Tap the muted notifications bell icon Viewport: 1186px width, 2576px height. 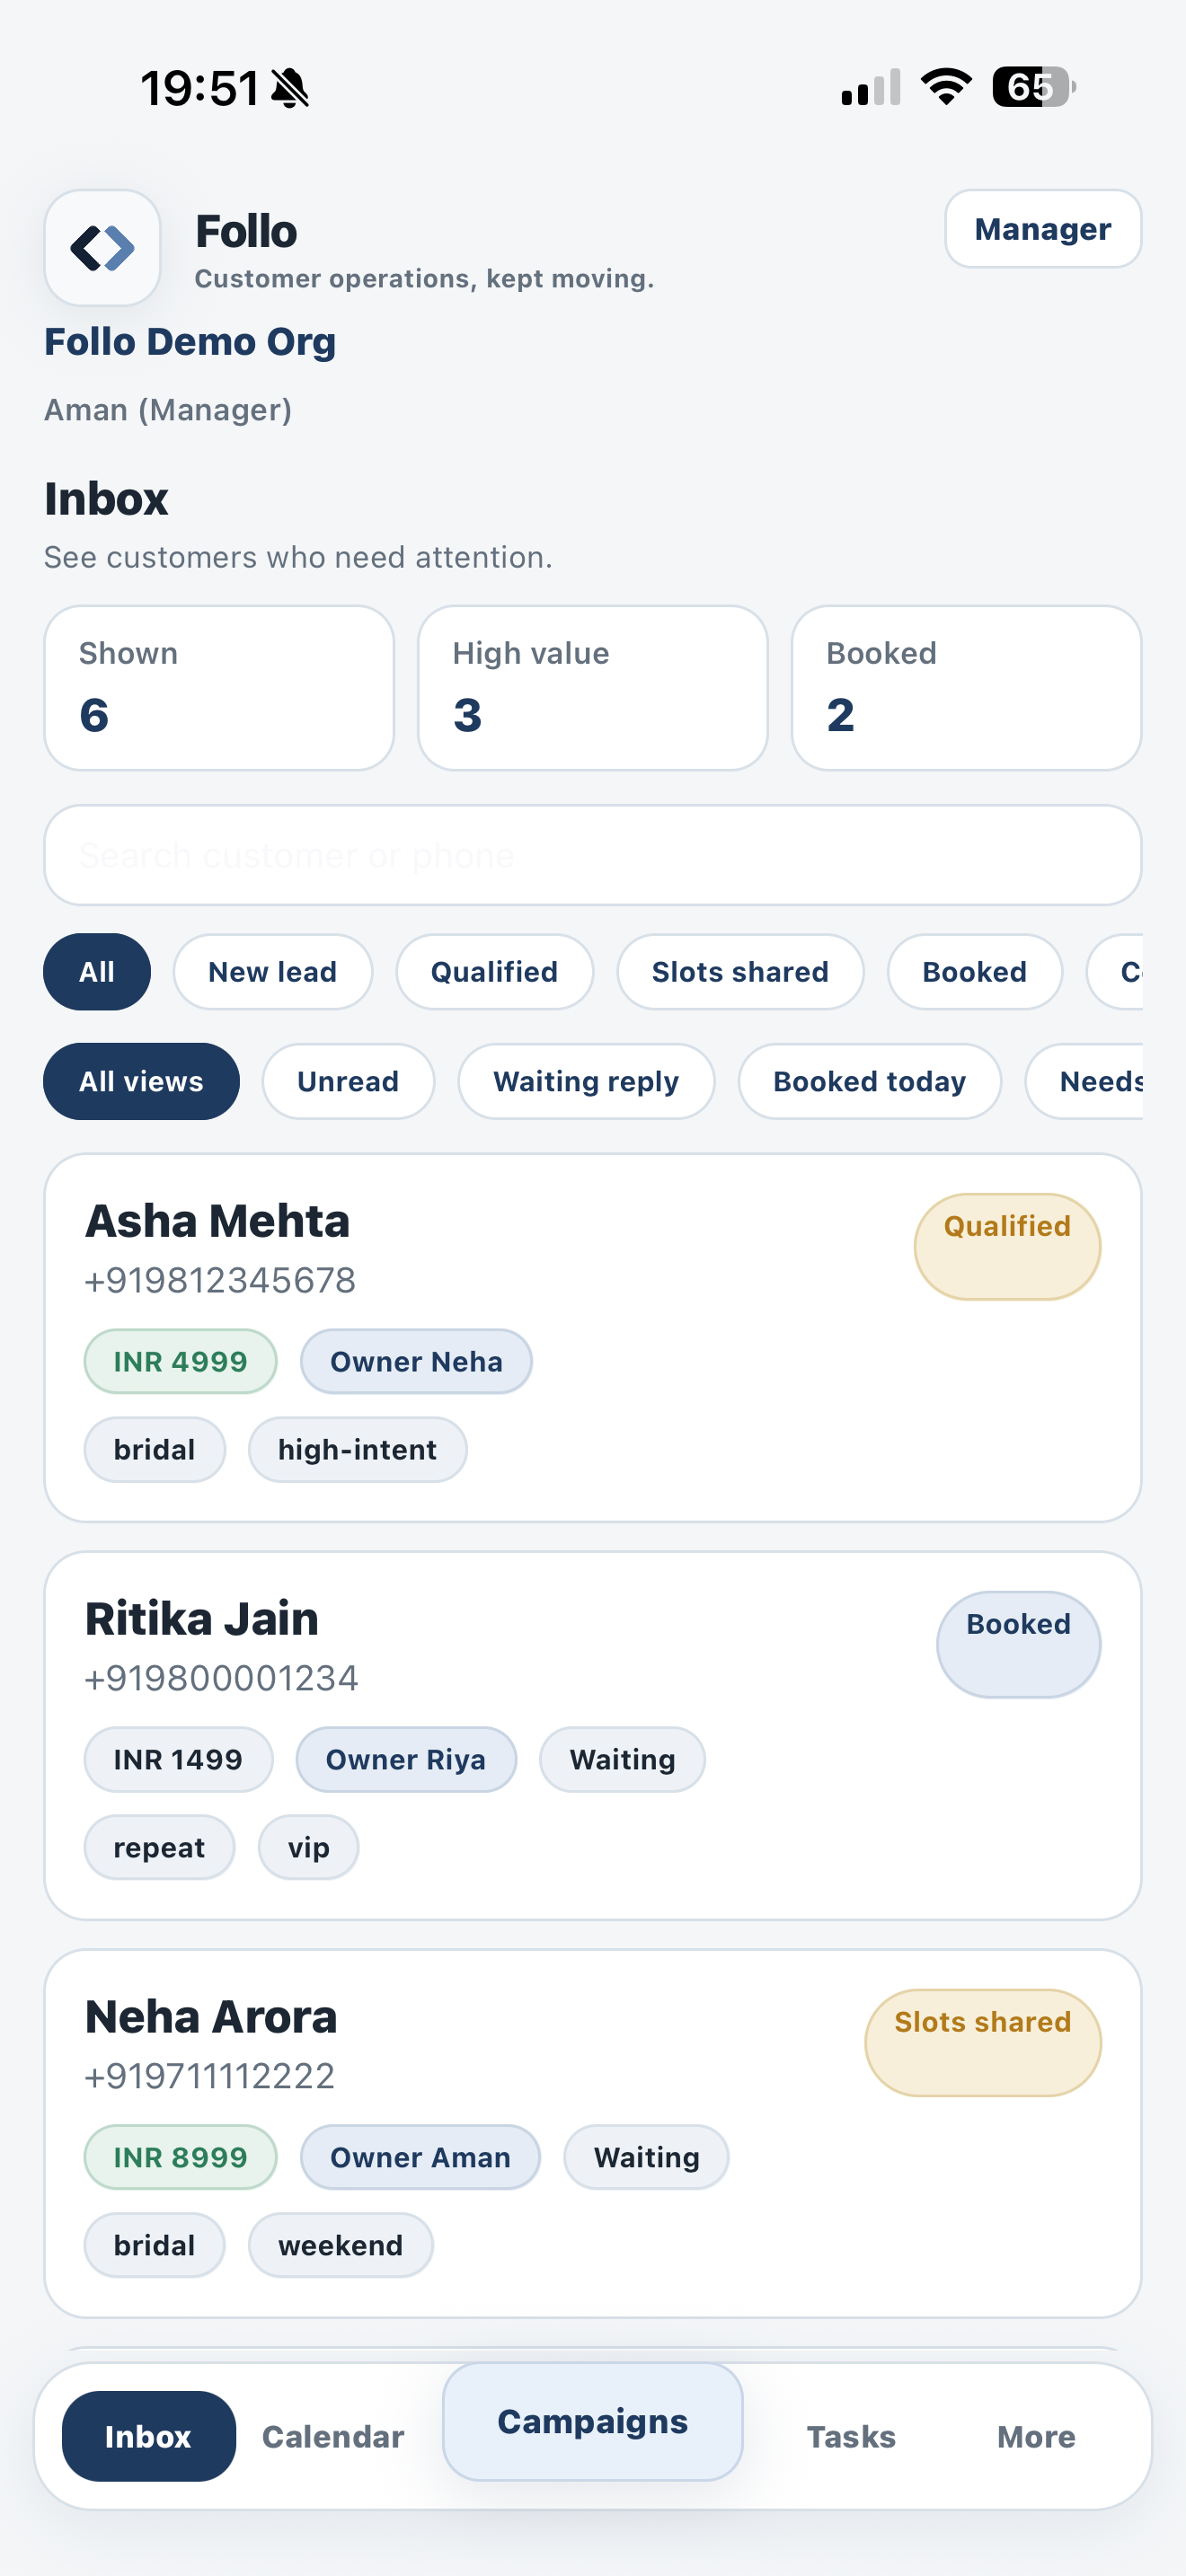tap(289, 88)
